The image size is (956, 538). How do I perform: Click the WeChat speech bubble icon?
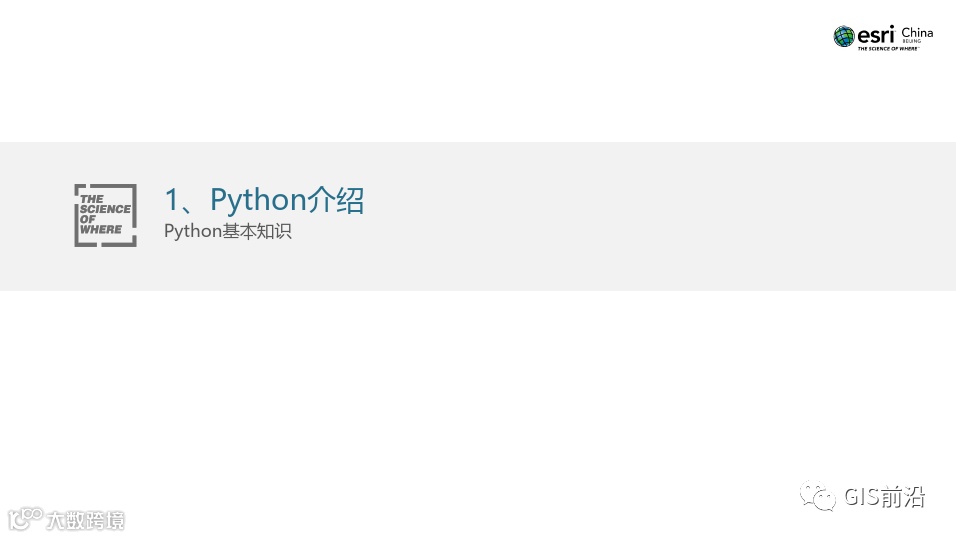[x=818, y=496]
